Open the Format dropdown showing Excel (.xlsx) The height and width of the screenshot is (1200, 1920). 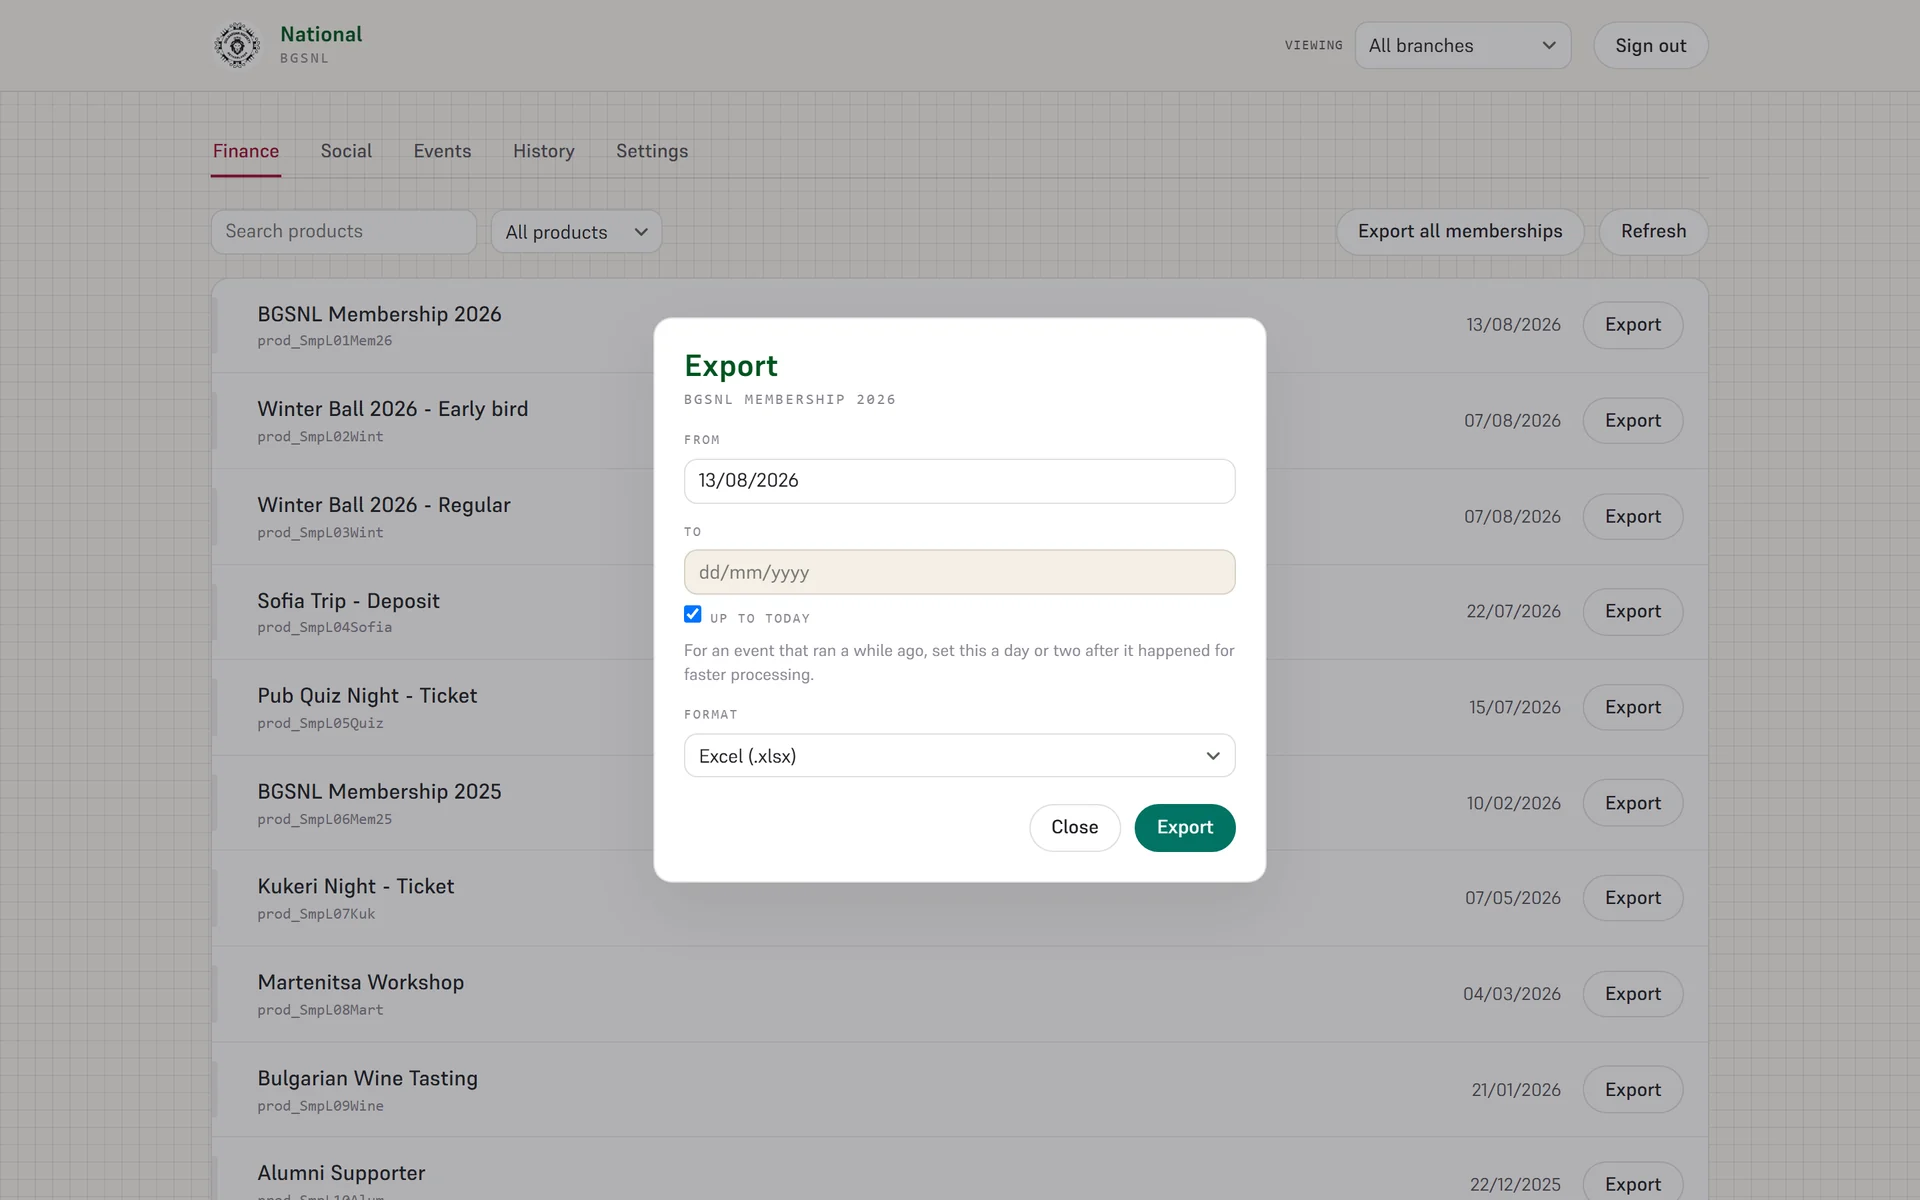click(x=959, y=756)
